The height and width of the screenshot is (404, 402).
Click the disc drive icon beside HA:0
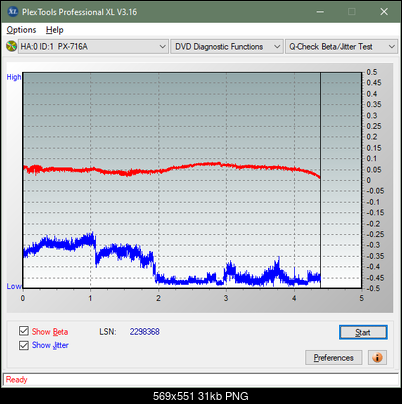(x=12, y=46)
